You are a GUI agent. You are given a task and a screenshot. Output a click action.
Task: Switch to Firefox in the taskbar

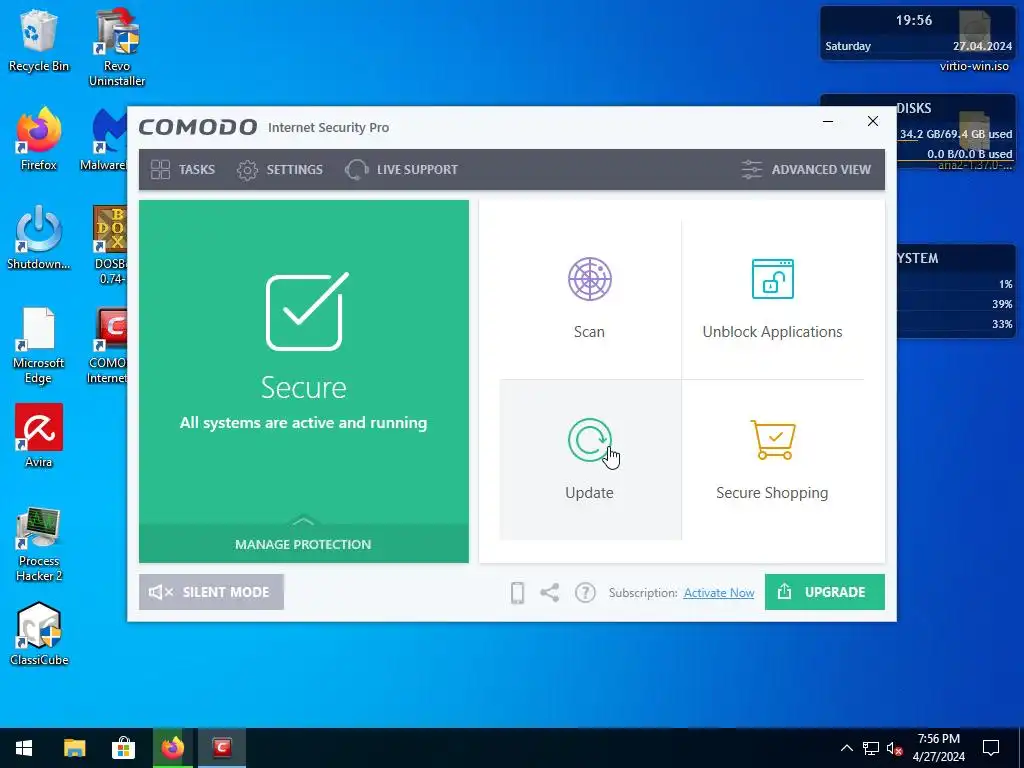click(x=172, y=748)
